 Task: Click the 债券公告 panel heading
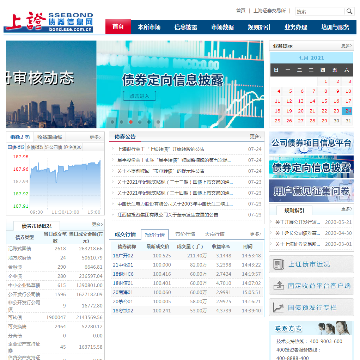125,136
